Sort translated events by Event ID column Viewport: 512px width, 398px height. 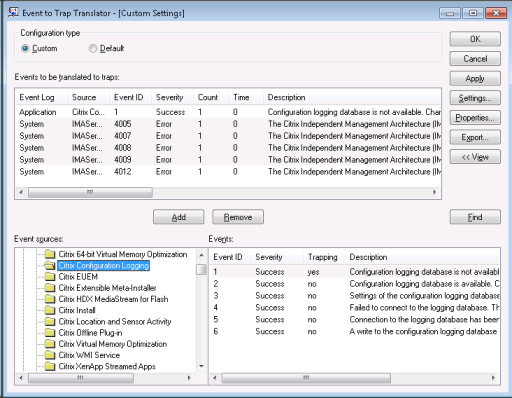[x=130, y=97]
